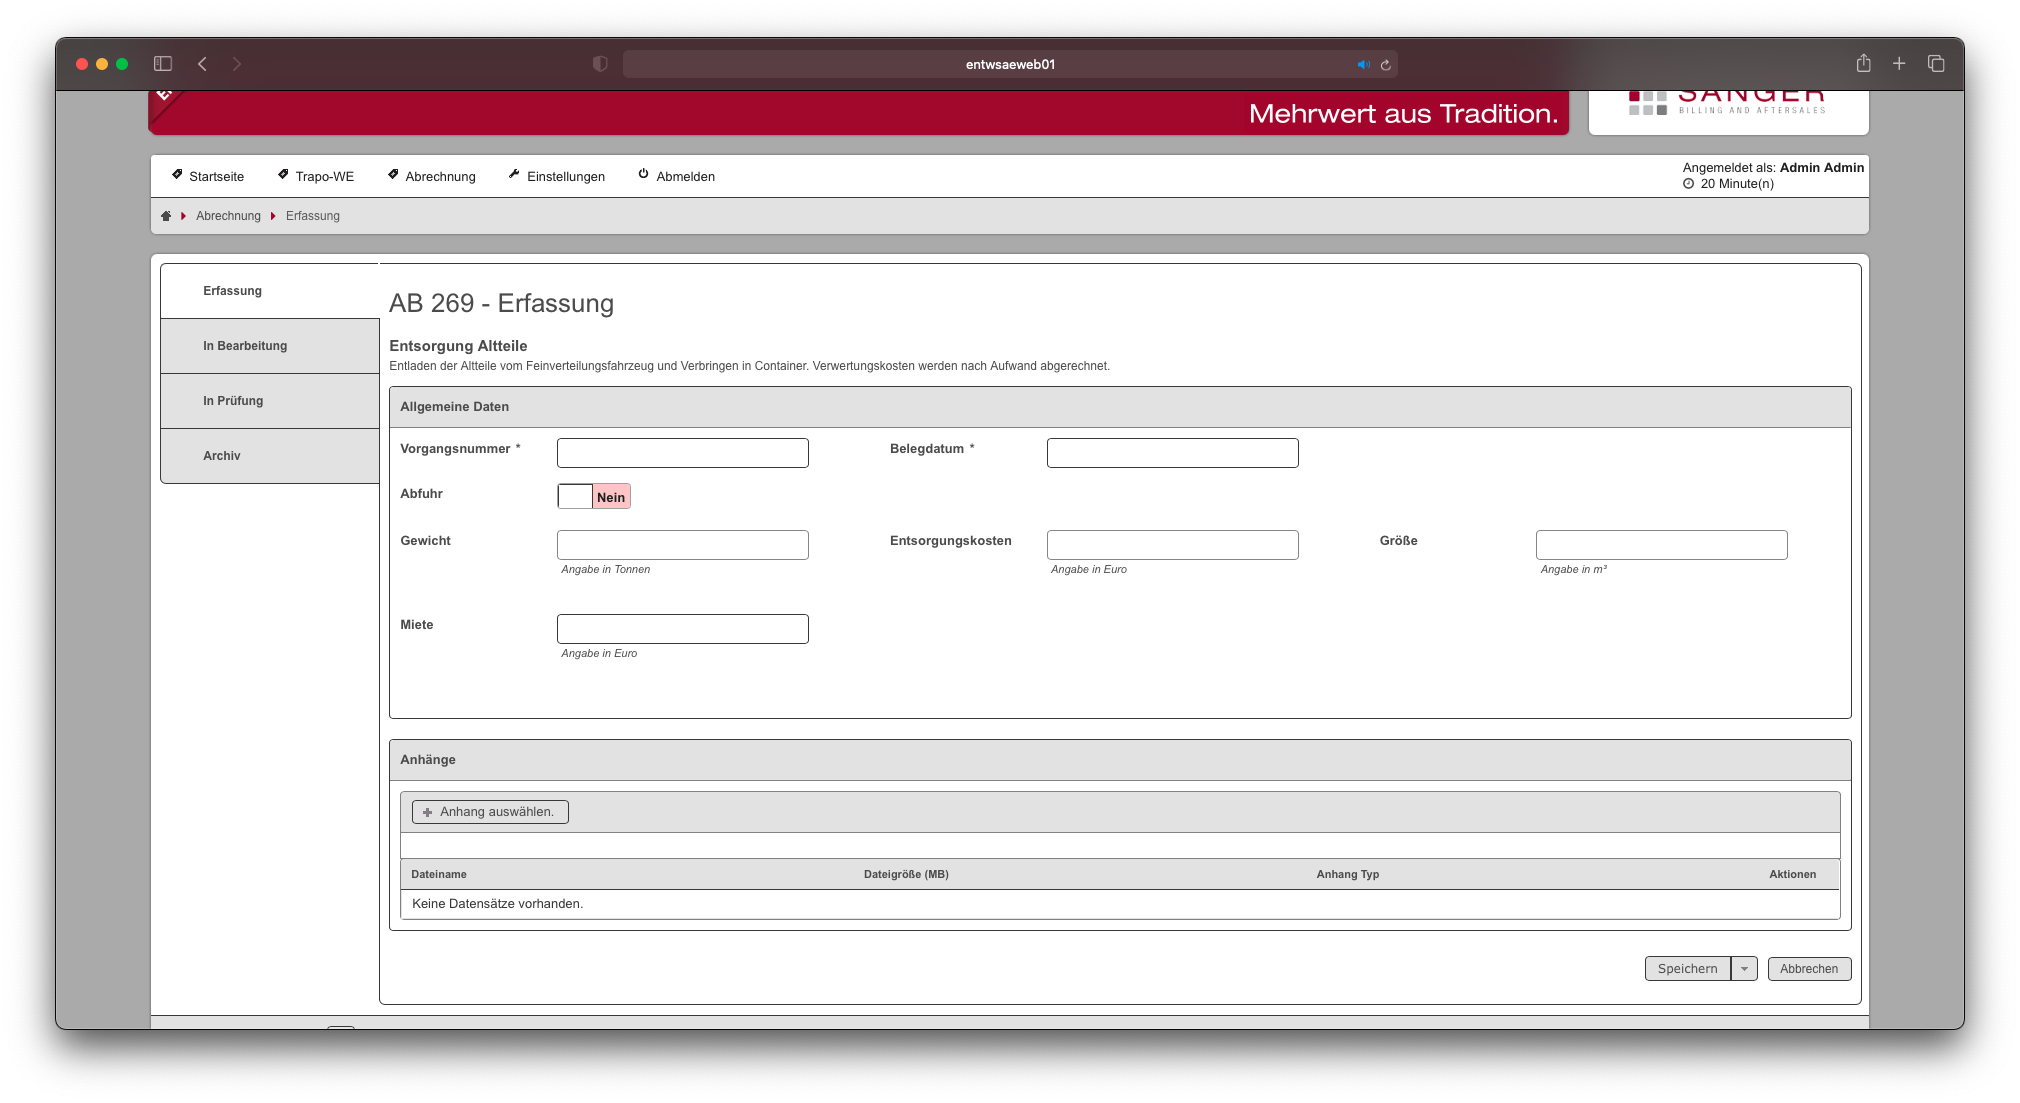Open the Abrechnung menu
2020x1103 pixels.
[x=431, y=176]
